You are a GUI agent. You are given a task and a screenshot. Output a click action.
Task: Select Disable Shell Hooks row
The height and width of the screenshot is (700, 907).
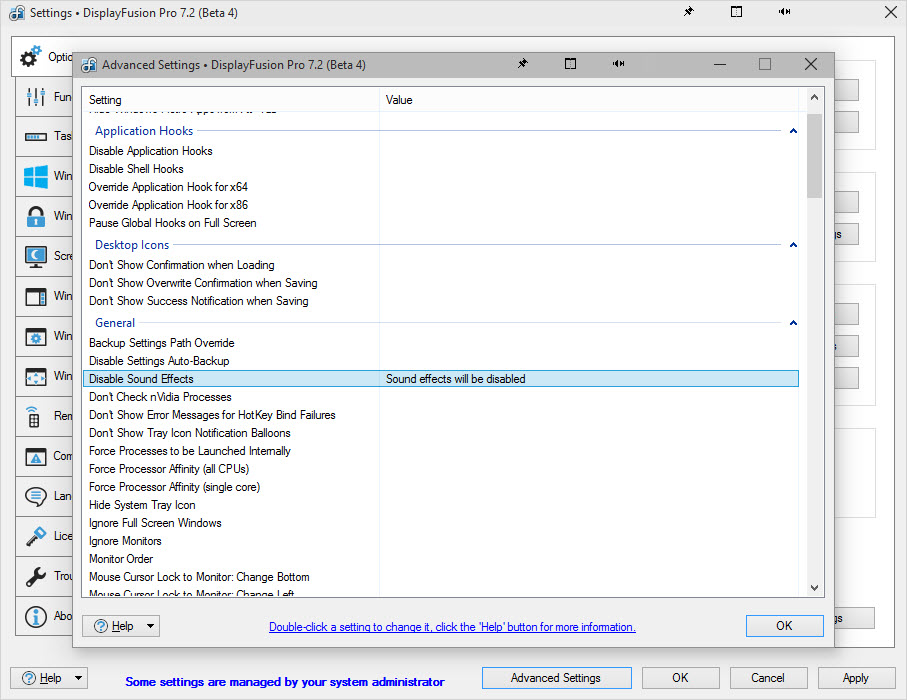click(x=441, y=169)
